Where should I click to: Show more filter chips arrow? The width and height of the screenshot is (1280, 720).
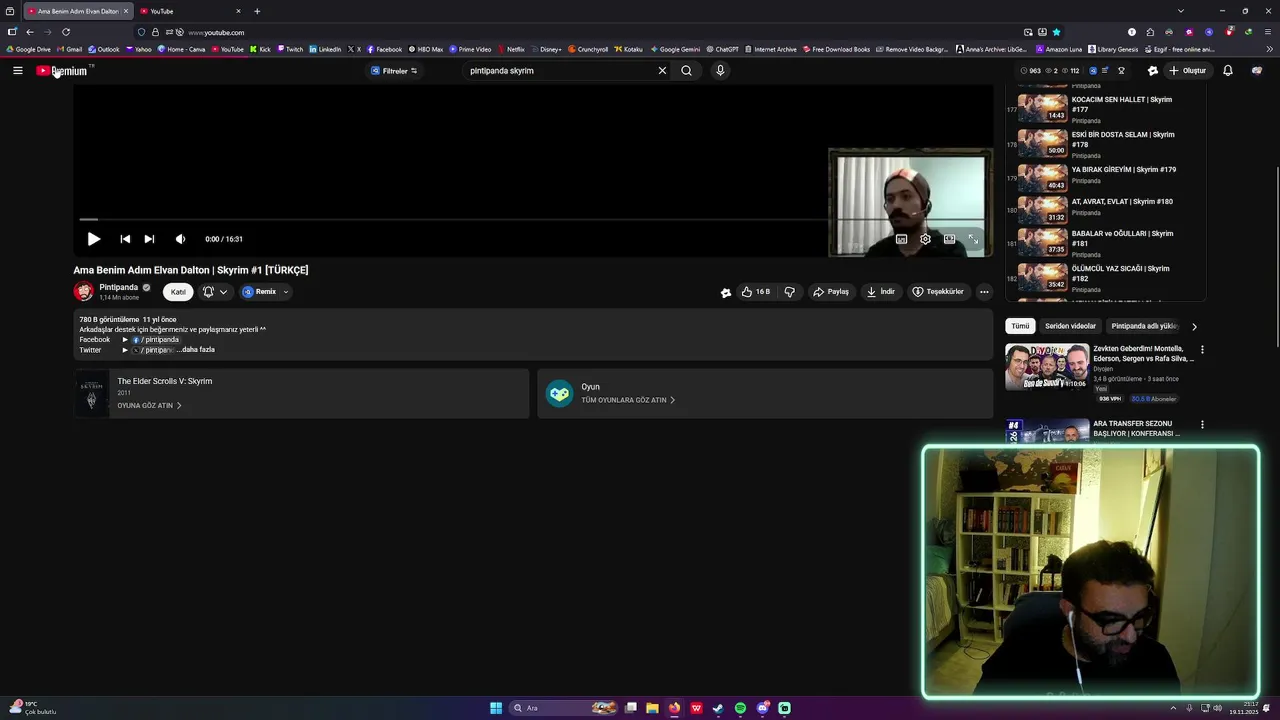pos(1194,326)
